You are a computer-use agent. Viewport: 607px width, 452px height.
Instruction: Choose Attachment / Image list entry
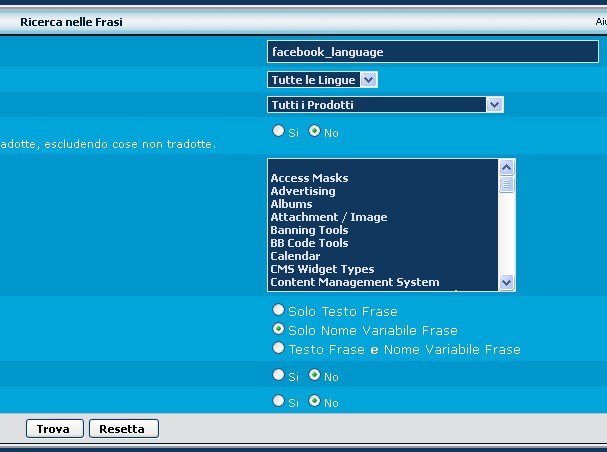coord(328,217)
